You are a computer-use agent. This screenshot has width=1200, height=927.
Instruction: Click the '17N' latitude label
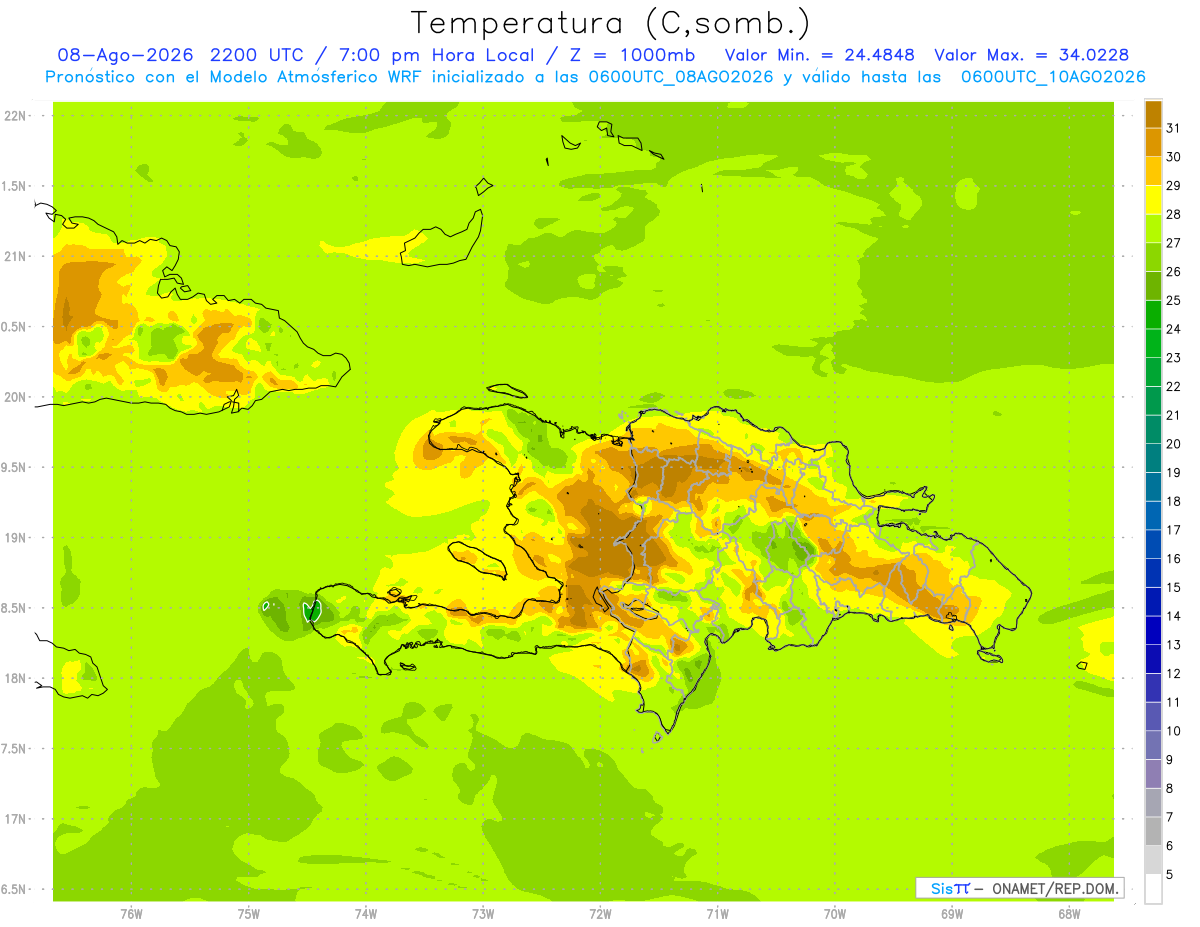[15, 819]
